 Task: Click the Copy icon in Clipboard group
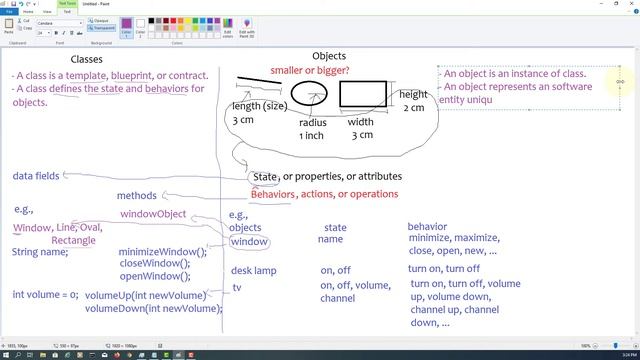20,28
